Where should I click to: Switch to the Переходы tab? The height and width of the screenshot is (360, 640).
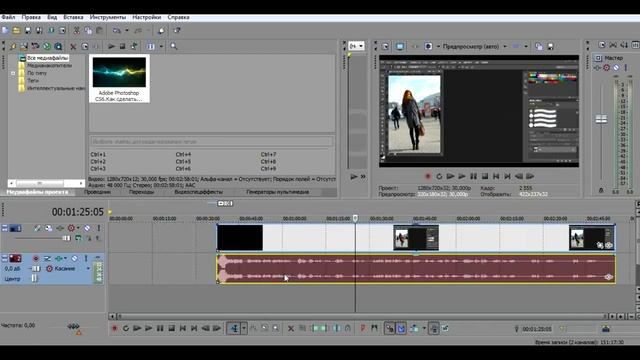[x=141, y=192]
